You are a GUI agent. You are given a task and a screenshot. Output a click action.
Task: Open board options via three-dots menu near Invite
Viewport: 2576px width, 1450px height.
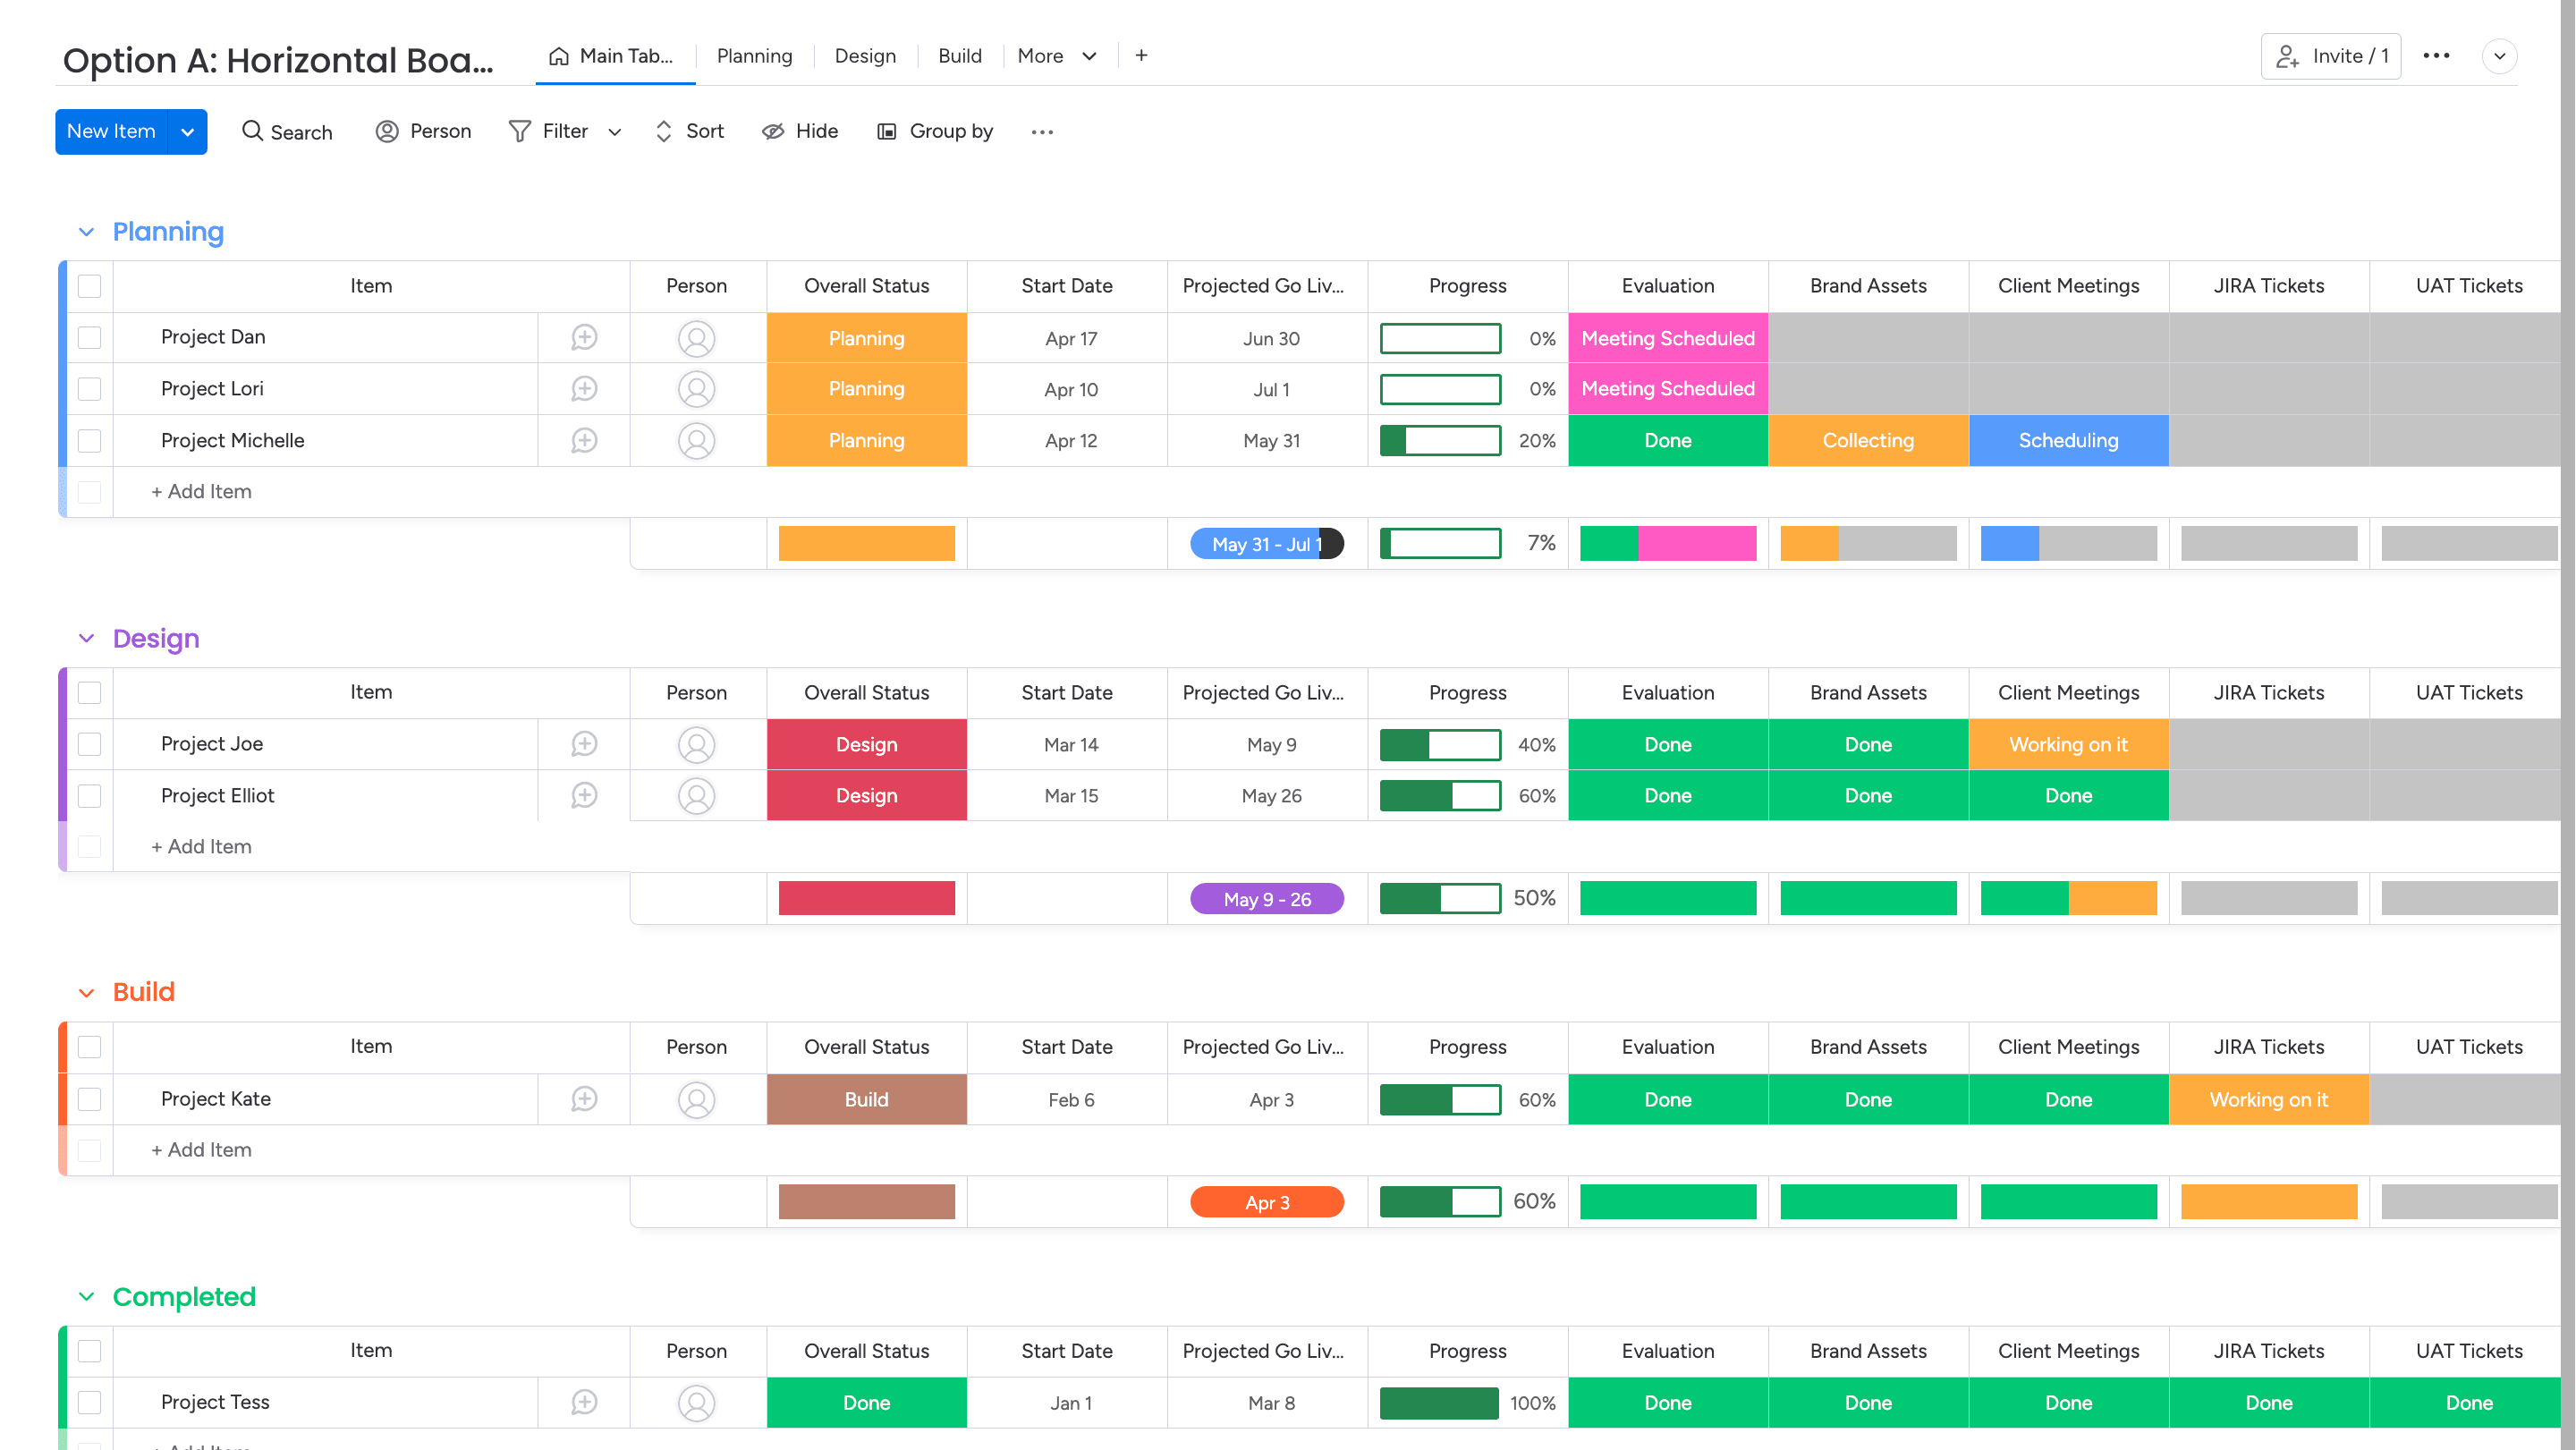tap(2437, 56)
